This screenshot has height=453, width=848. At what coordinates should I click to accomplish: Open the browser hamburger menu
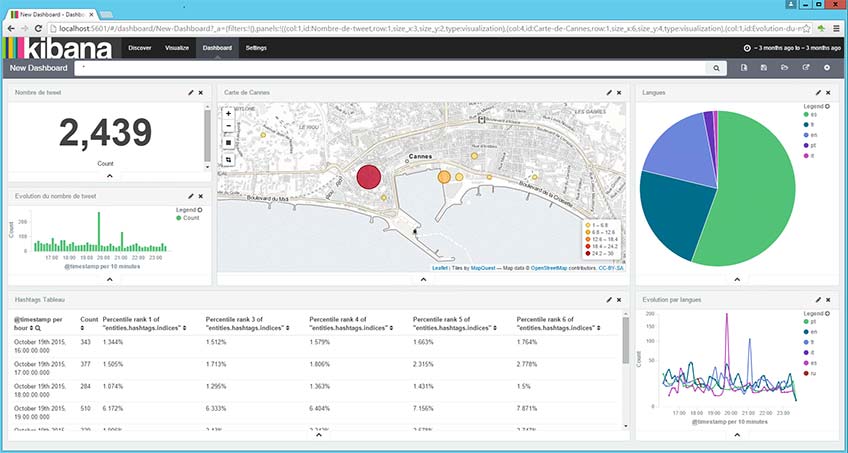(837, 29)
